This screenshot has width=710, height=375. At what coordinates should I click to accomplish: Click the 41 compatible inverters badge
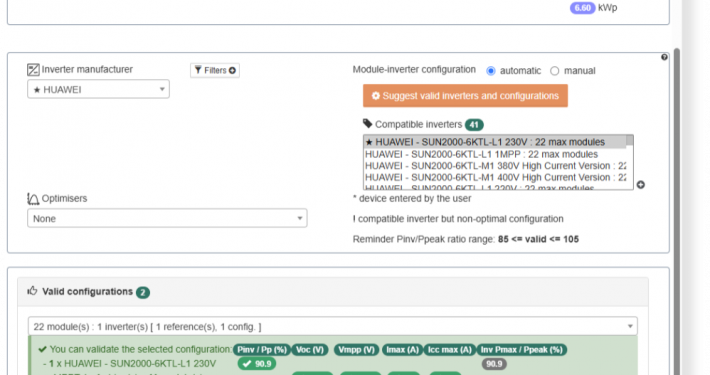coord(474,125)
